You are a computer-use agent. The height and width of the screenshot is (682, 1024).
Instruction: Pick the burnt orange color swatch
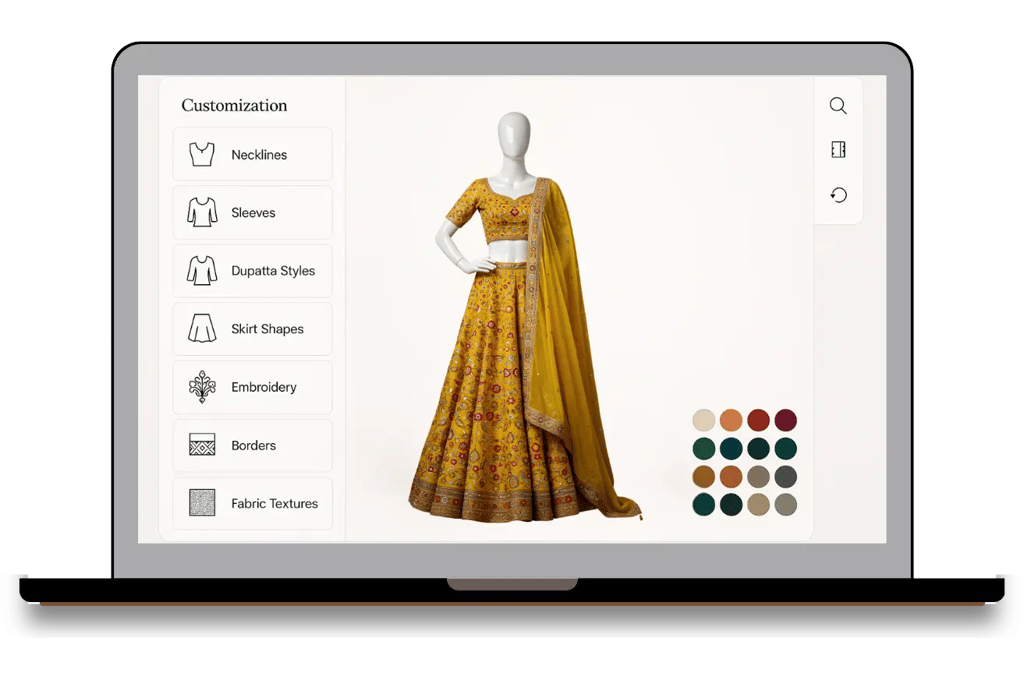[x=731, y=420]
